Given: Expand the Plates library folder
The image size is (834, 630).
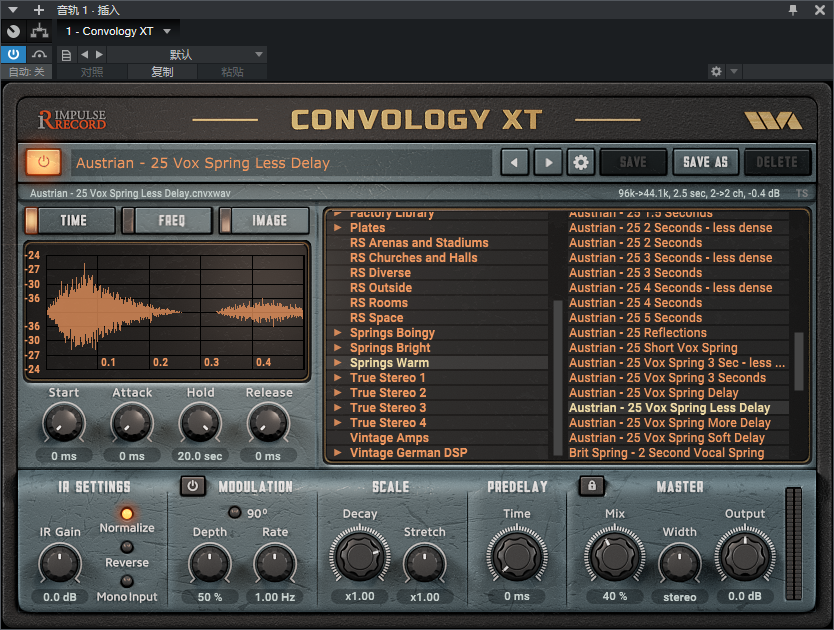Looking at the screenshot, I should pos(338,228).
